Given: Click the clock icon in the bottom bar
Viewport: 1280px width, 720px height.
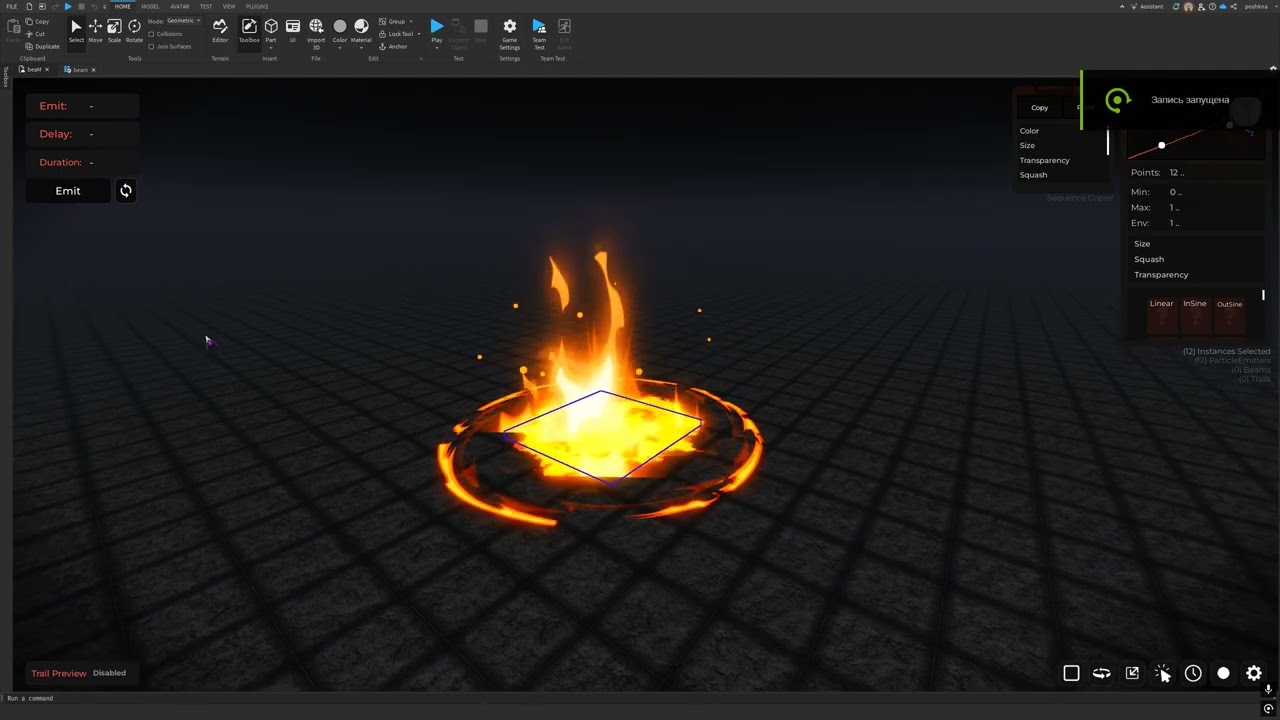Looking at the screenshot, I should [x=1193, y=673].
